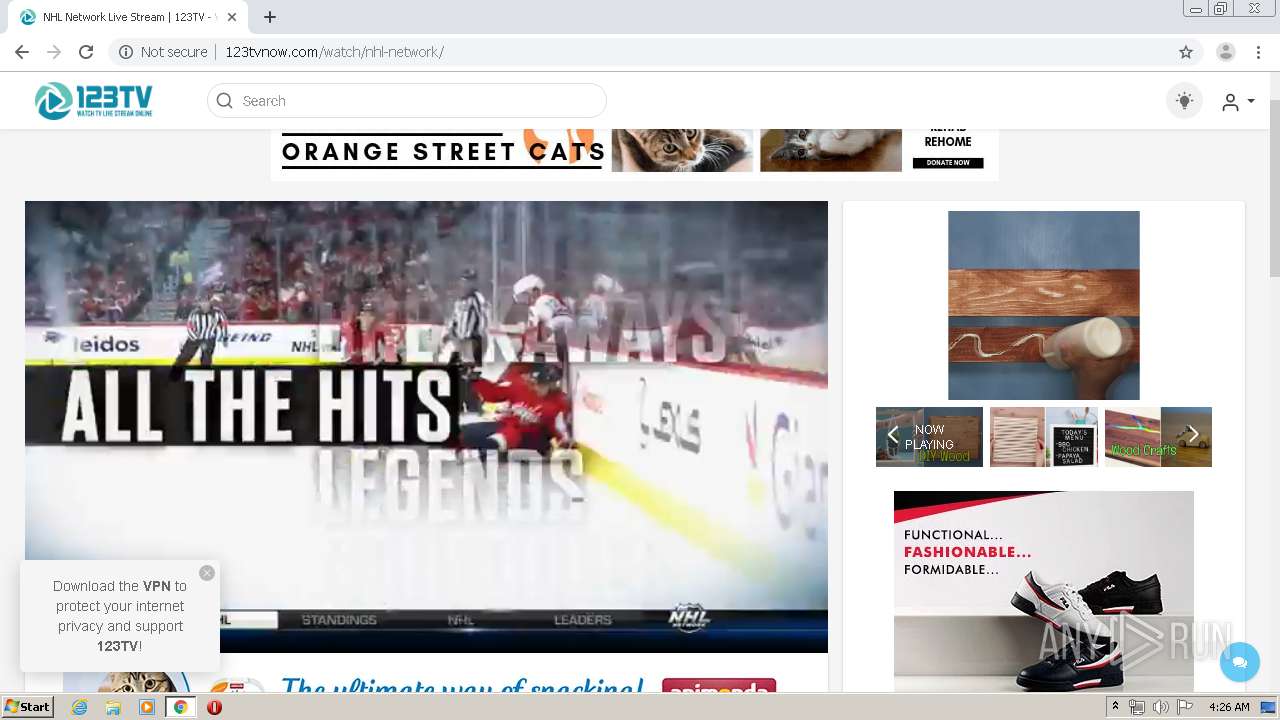Switch to Chrome in the taskbar
This screenshot has width=1280, height=720.
(180, 707)
